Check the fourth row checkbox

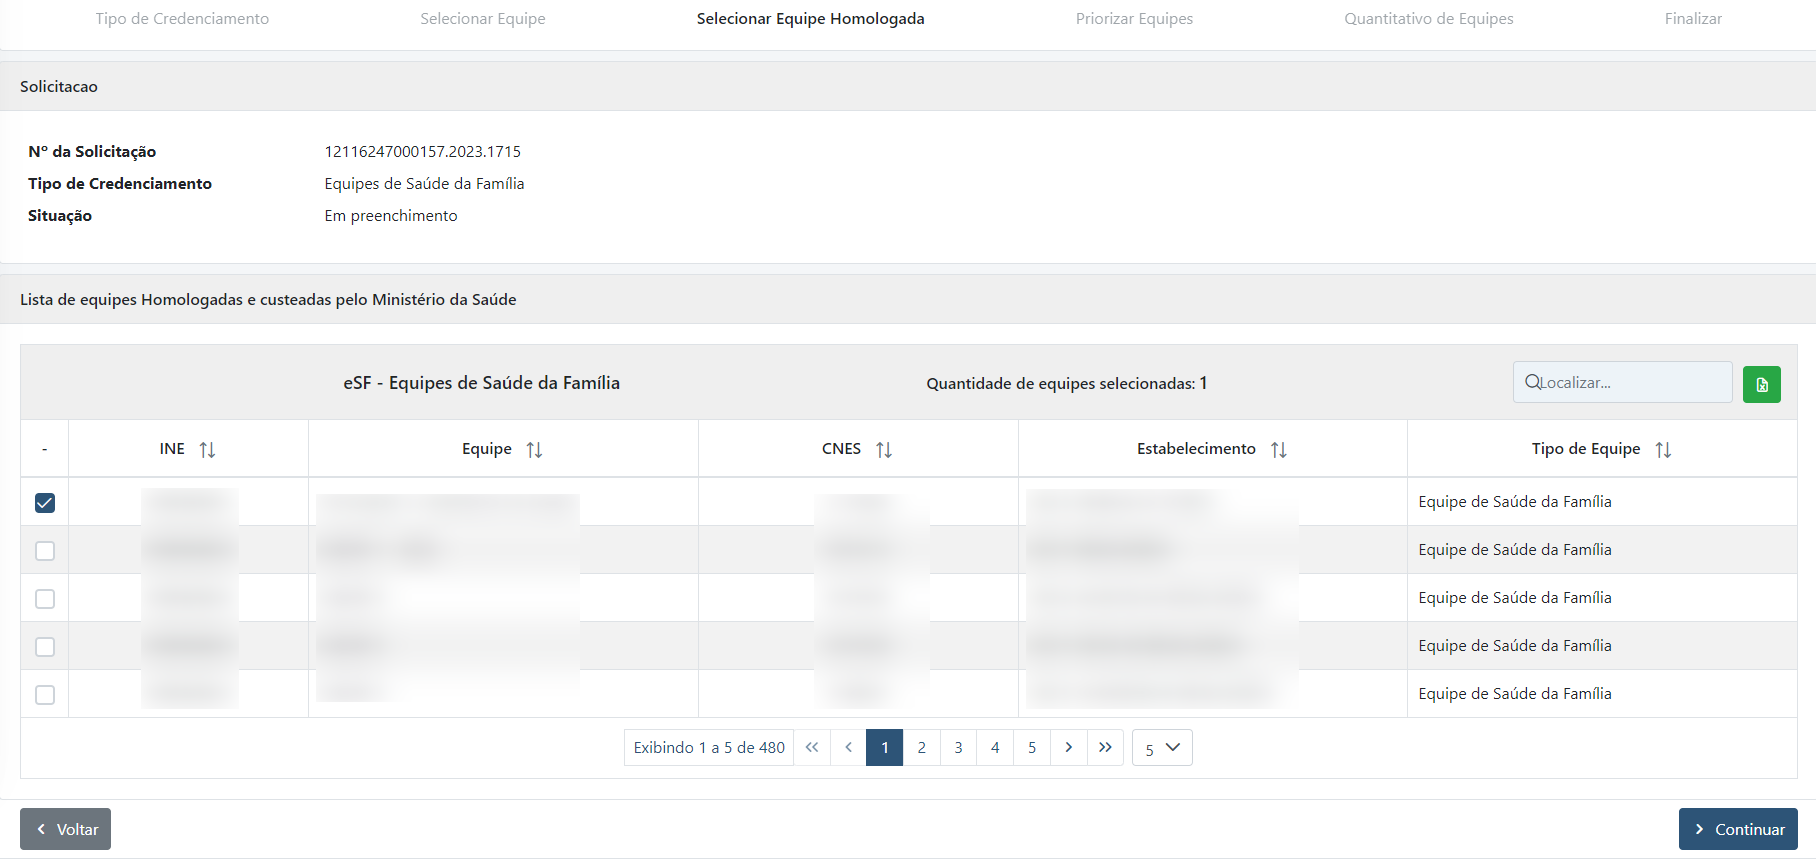[x=45, y=647]
